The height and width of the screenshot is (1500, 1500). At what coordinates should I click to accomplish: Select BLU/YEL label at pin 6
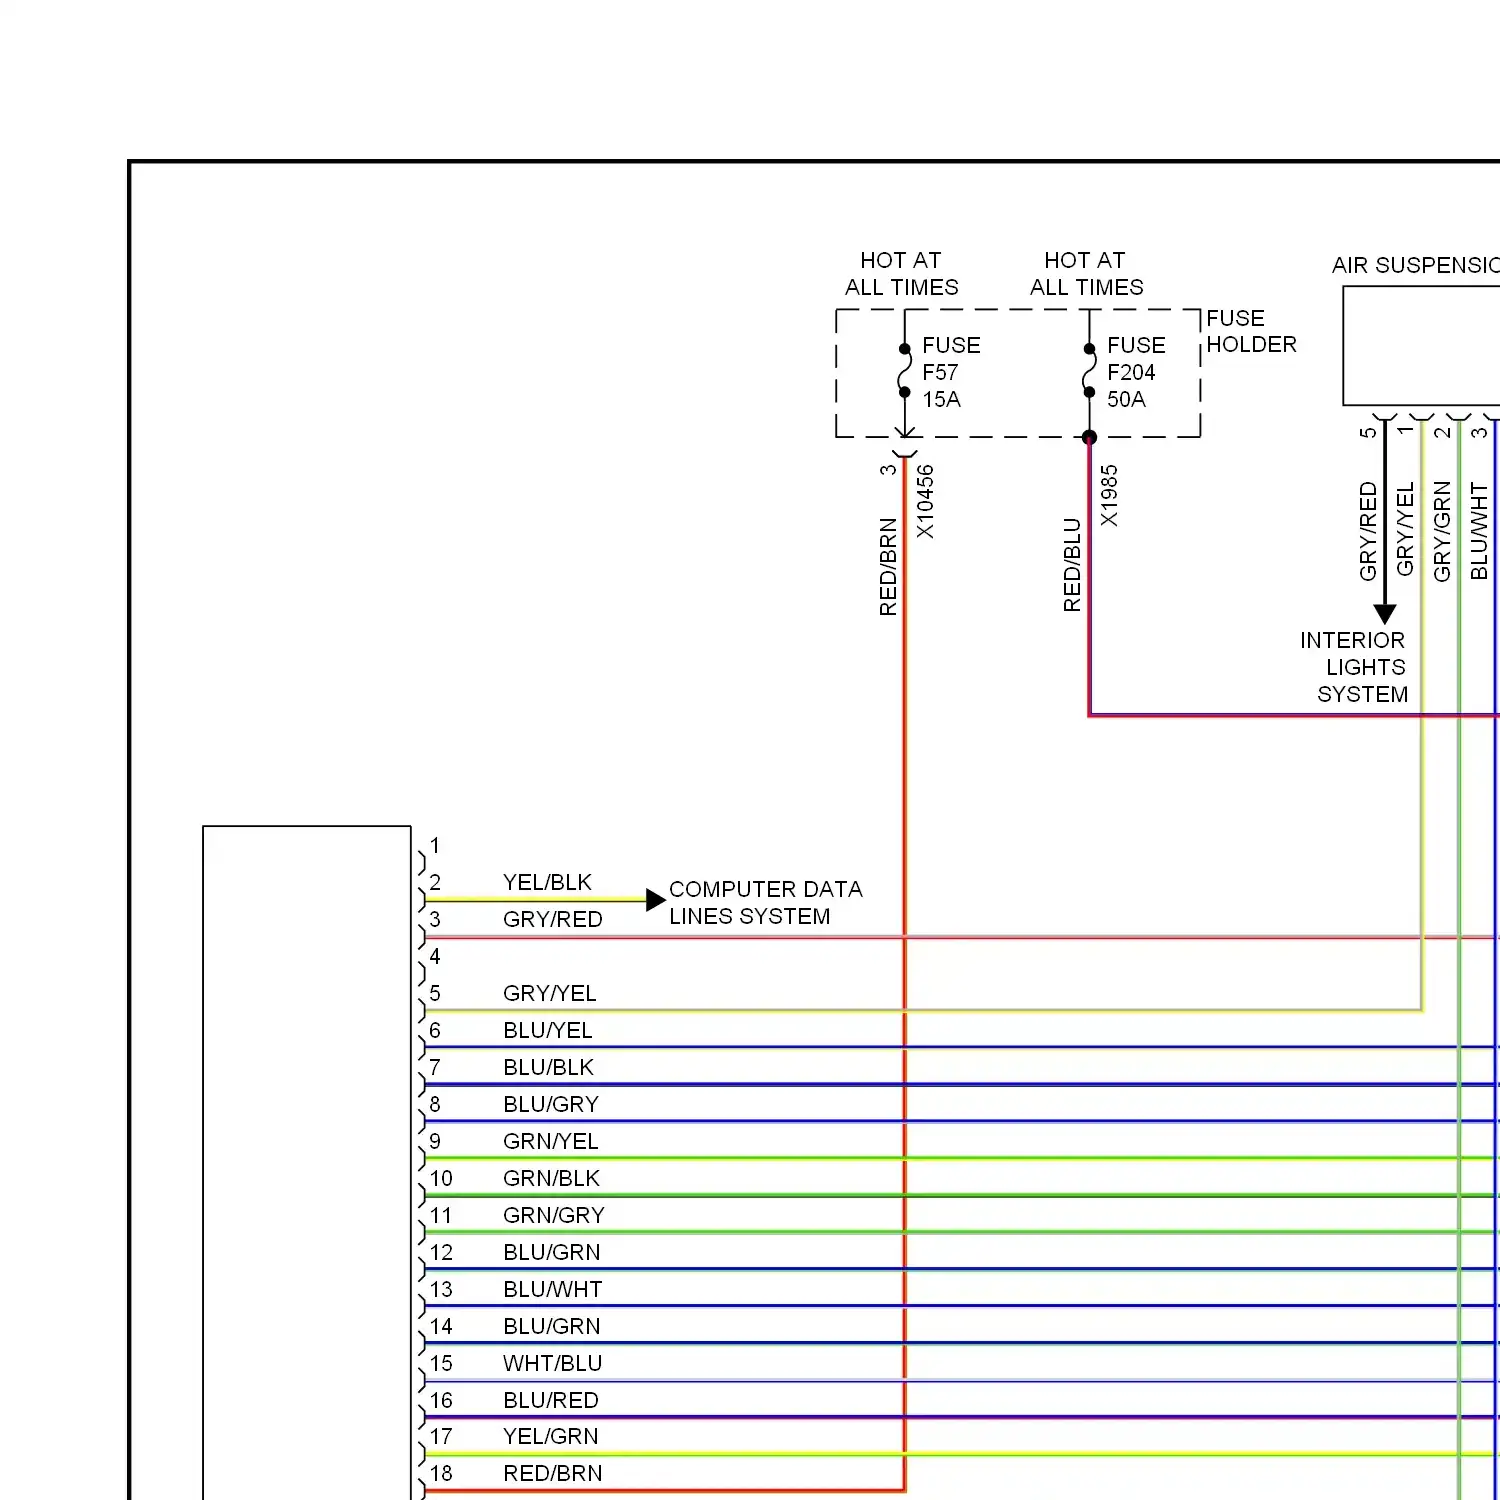pos(547,1030)
